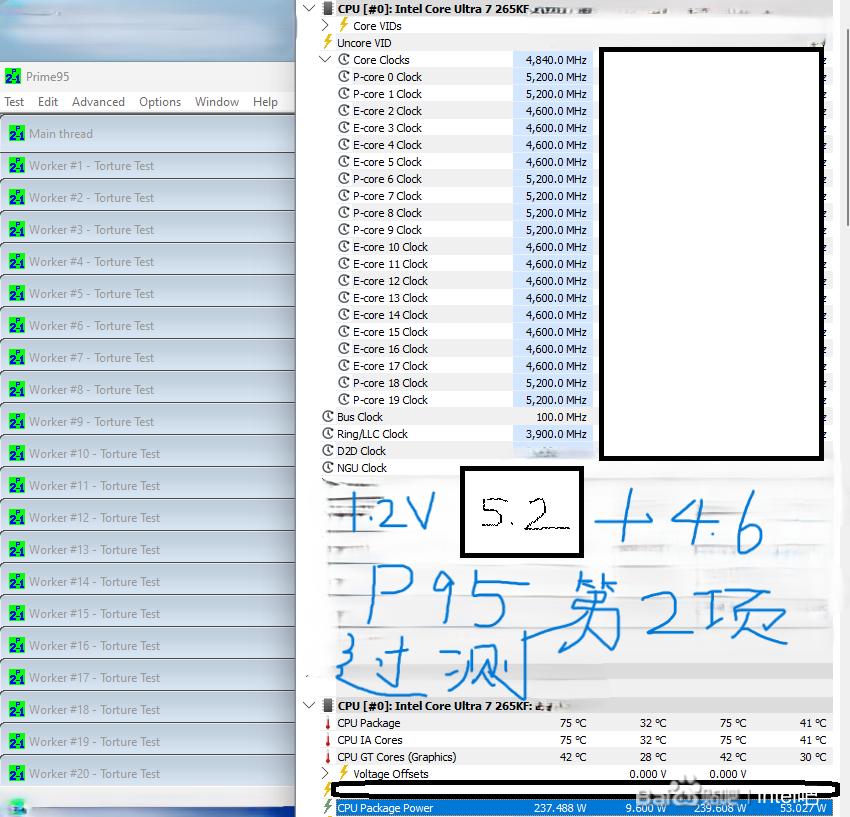Screen dimensions: 850x817
Task: Click the Worker #10 Torture Test icon
Action: tap(17, 453)
